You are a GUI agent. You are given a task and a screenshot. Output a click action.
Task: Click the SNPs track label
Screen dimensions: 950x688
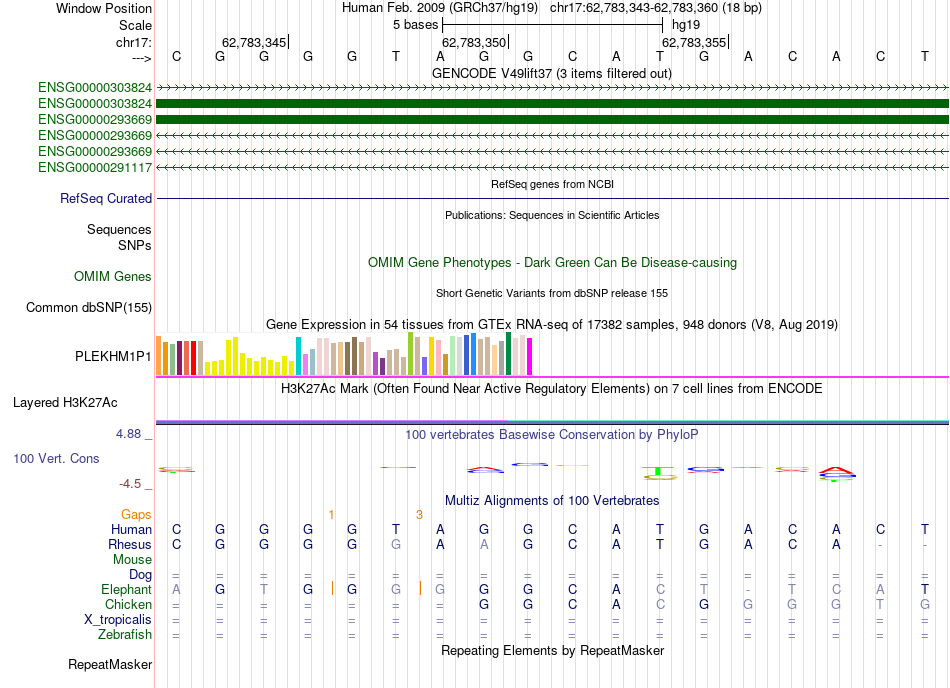[135, 245]
